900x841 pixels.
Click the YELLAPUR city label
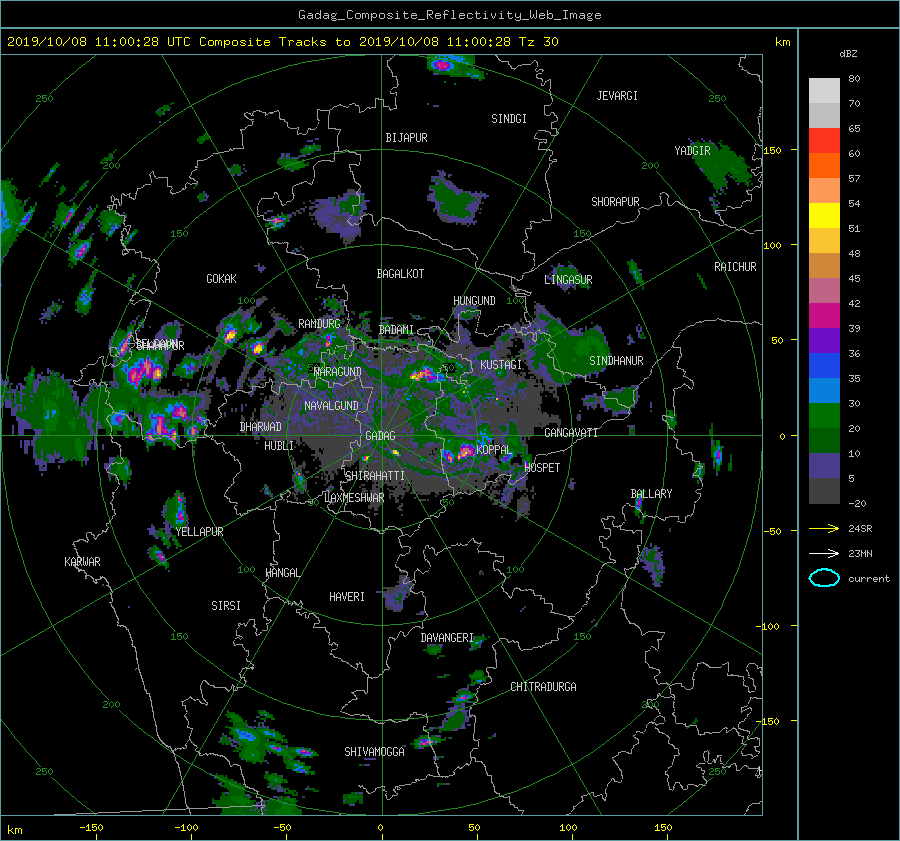199,532
